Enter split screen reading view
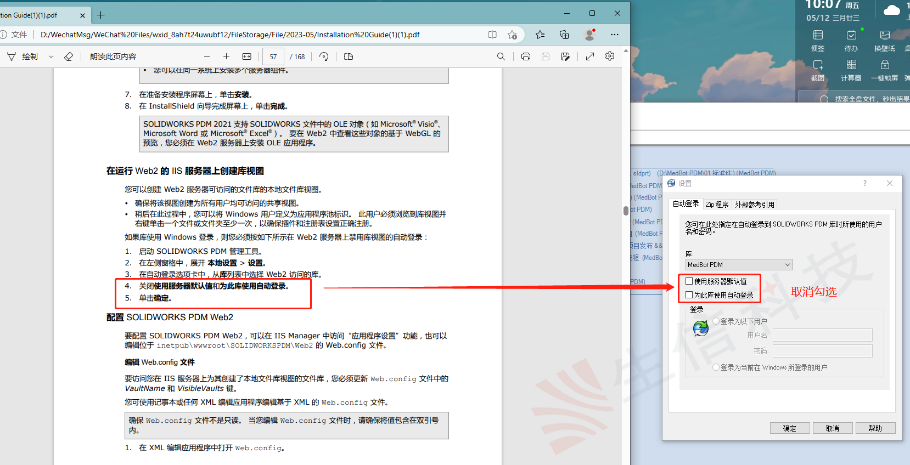 (493, 35)
